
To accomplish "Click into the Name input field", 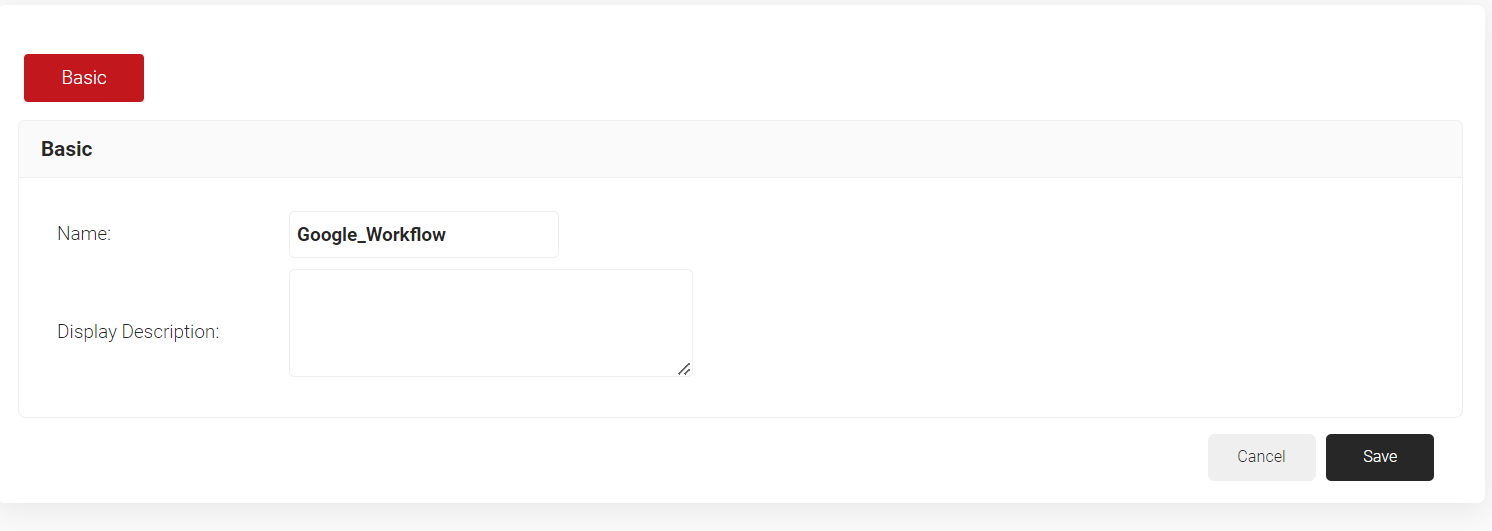I will tap(423, 235).
